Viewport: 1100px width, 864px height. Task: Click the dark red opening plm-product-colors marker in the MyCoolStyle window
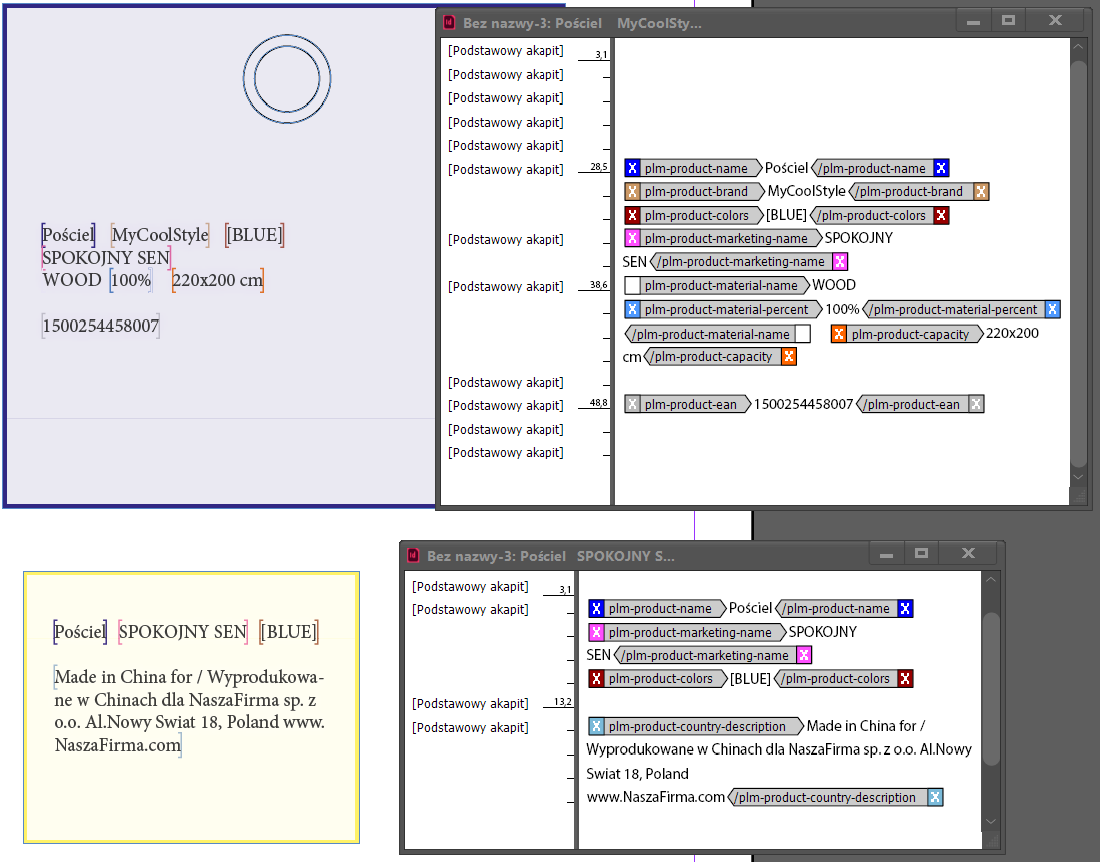[693, 215]
